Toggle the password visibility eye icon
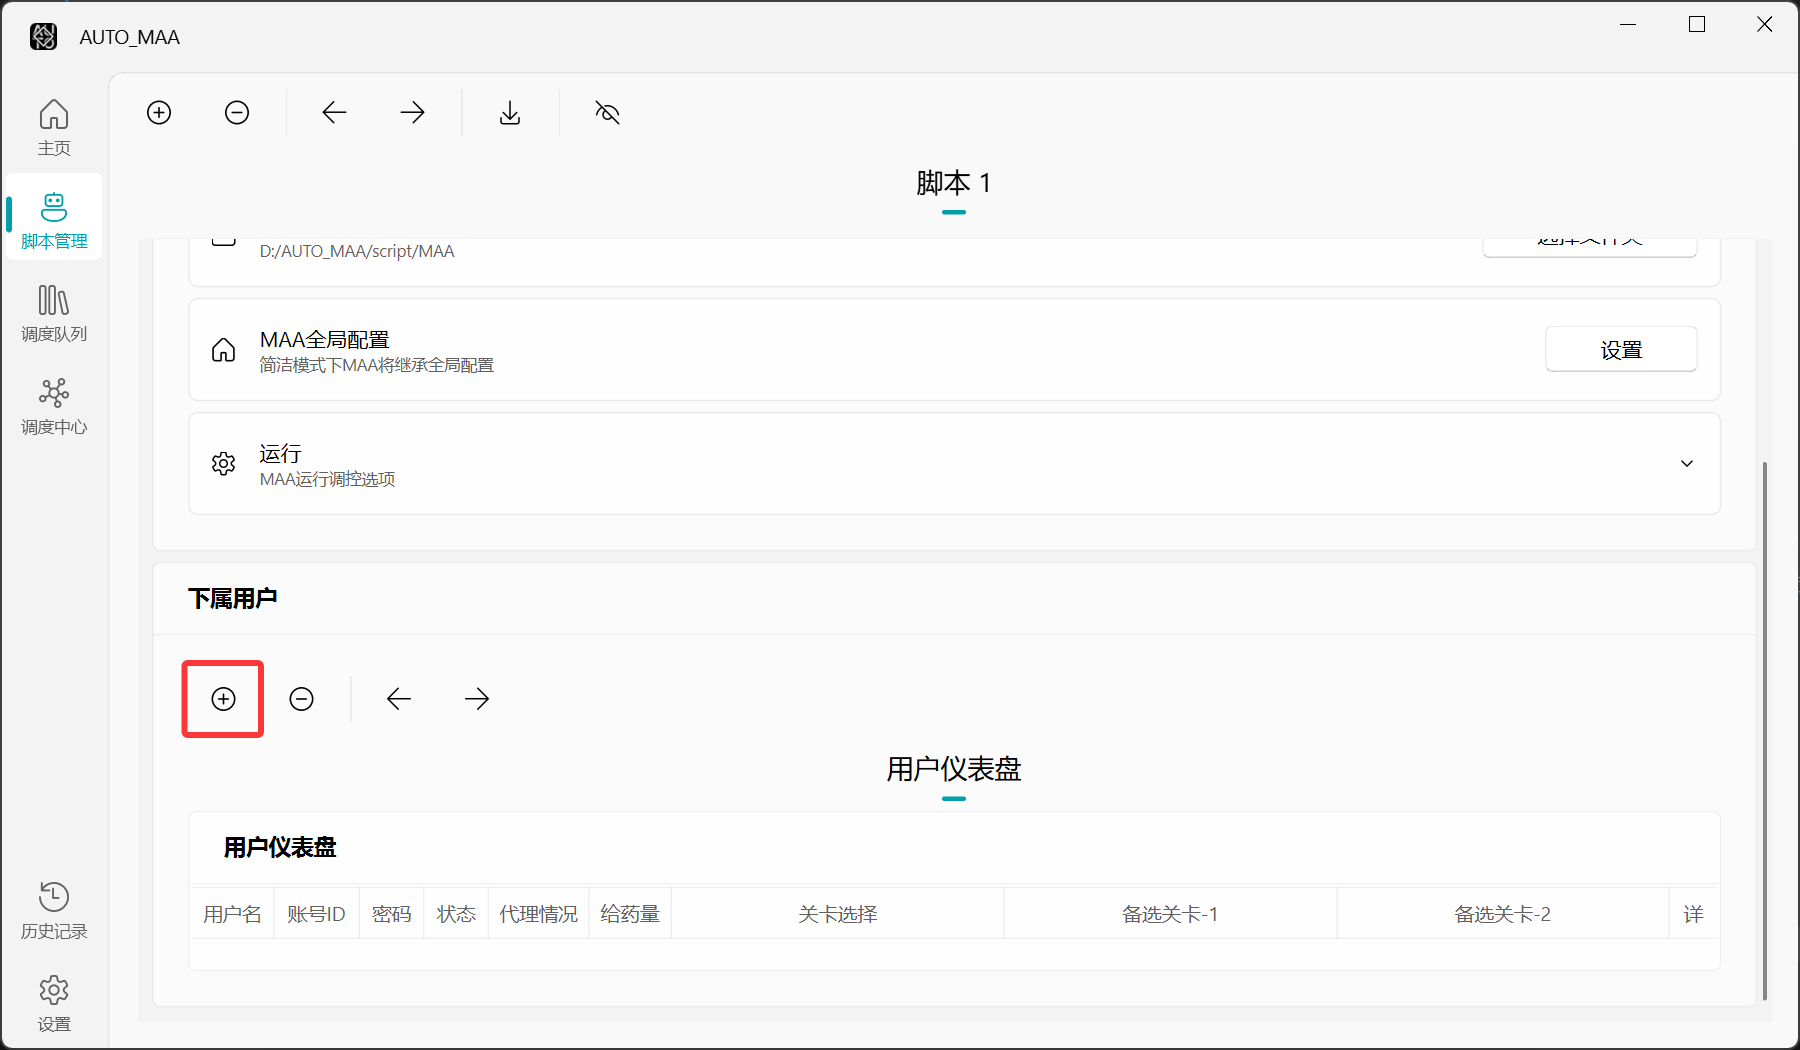Viewport: 1800px width, 1050px height. [607, 113]
